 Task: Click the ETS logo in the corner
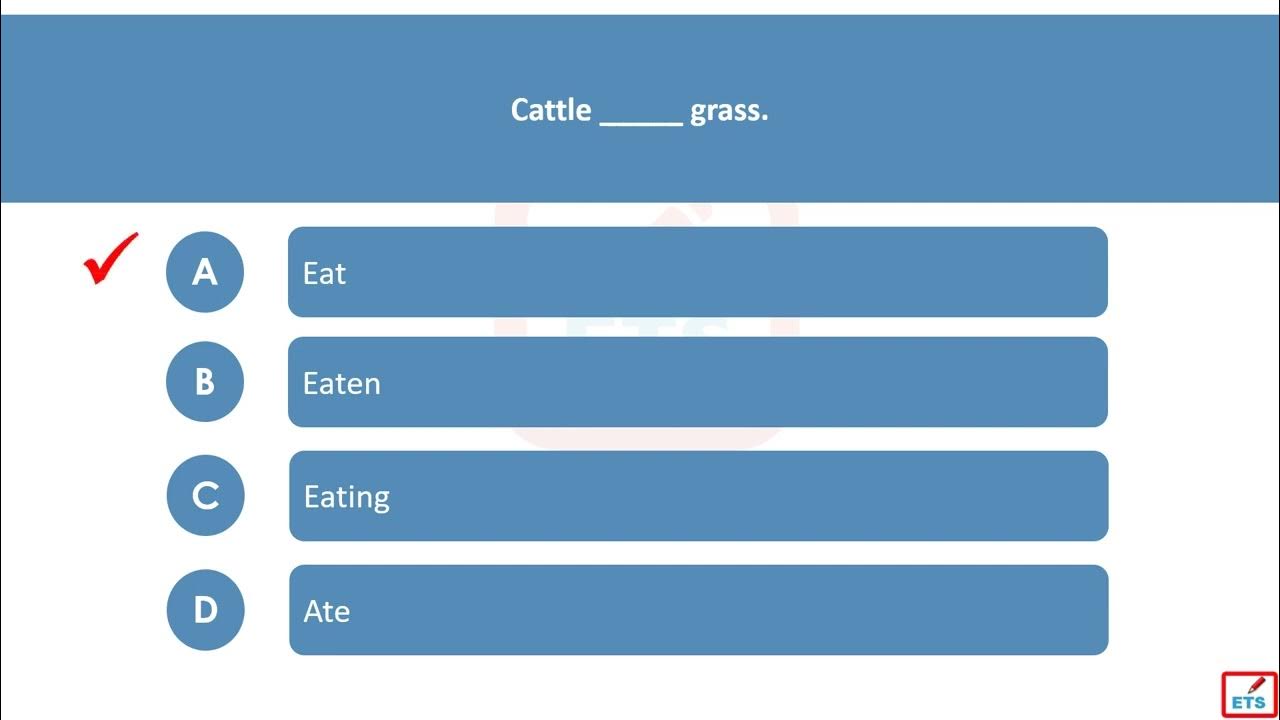(x=1249, y=694)
